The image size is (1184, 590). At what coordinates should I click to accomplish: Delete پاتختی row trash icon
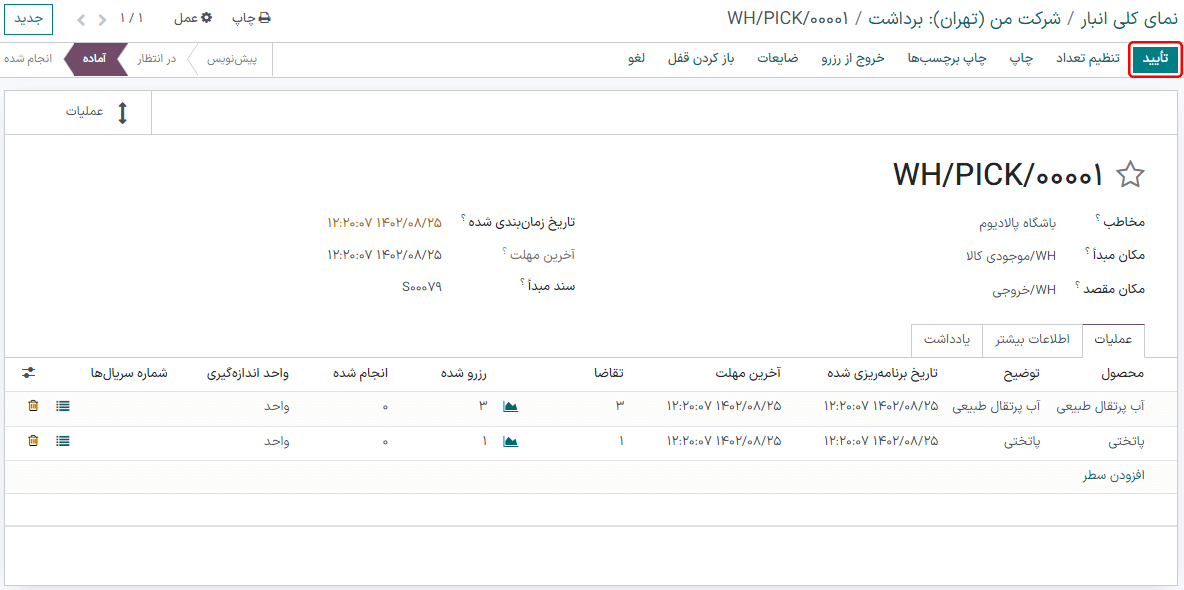(32, 440)
